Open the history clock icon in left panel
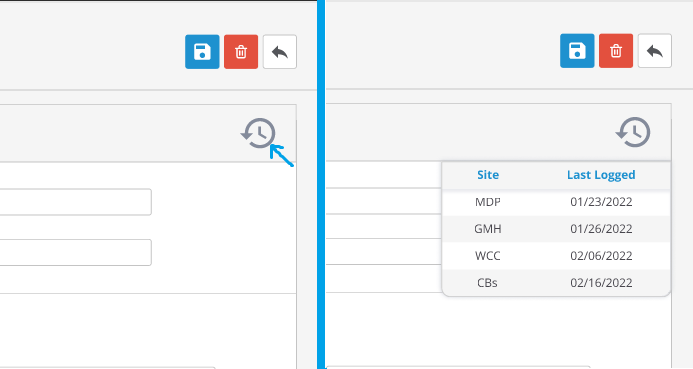The height and width of the screenshot is (369, 693). click(x=258, y=133)
